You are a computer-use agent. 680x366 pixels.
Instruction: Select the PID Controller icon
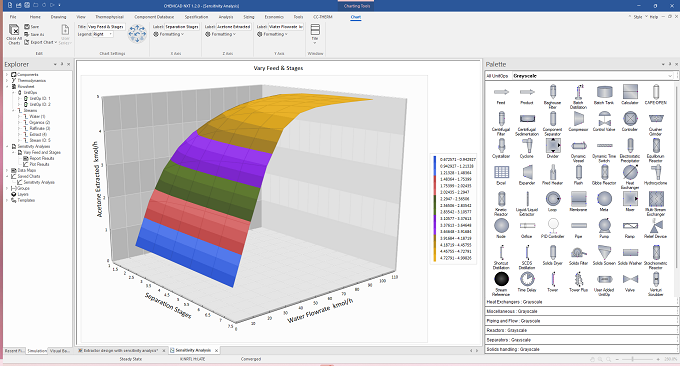click(553, 225)
